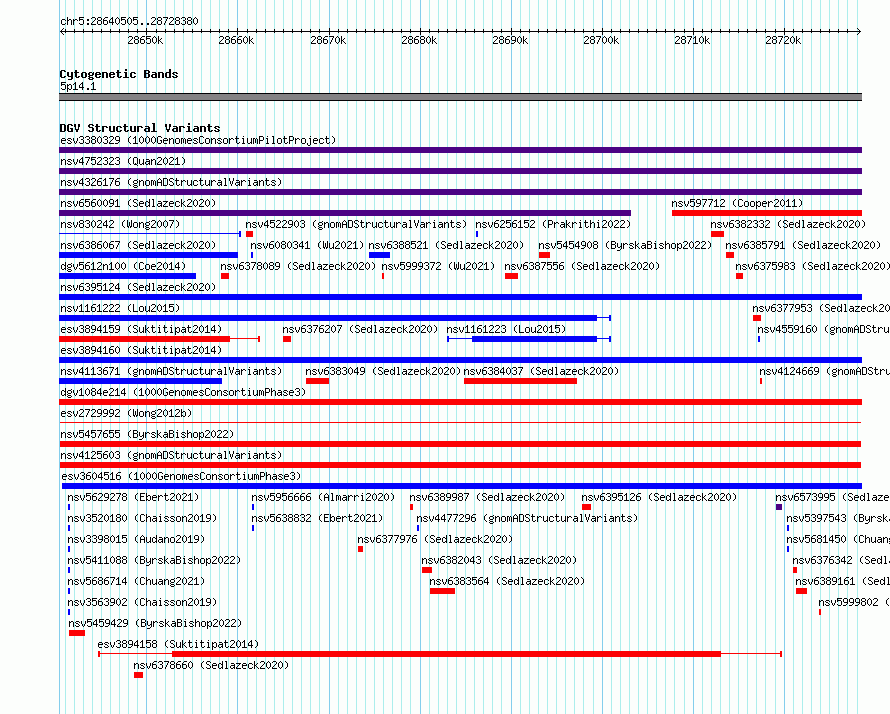Image resolution: width=890 pixels, height=714 pixels.
Task: Open nsv1161223 (Lou2015) variant
Action: pos(506,329)
